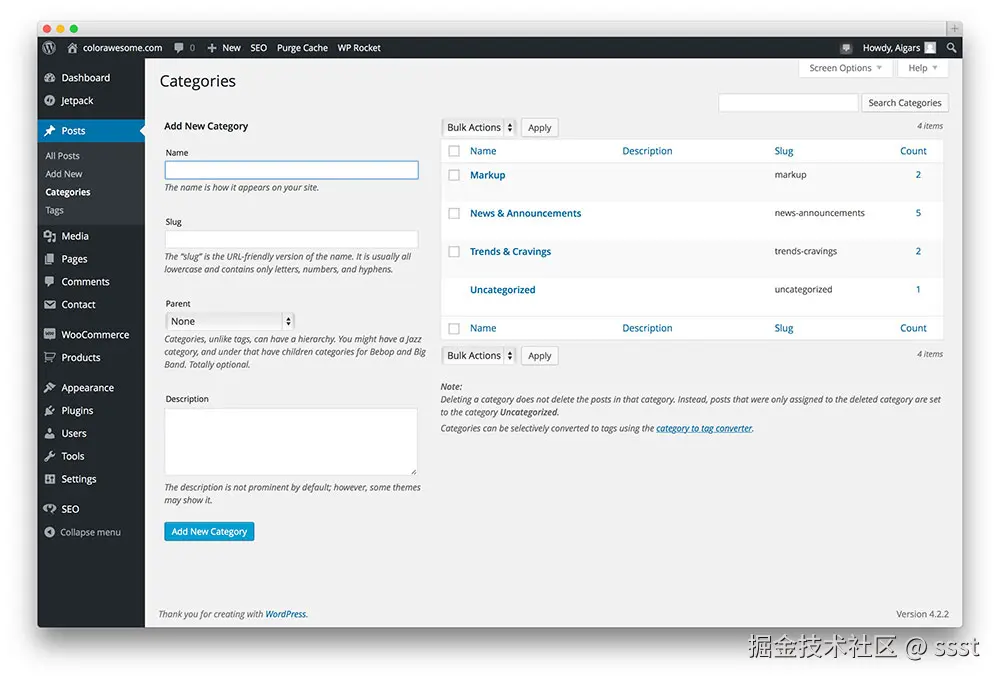
Task: Open the Markup category link
Action: point(487,175)
